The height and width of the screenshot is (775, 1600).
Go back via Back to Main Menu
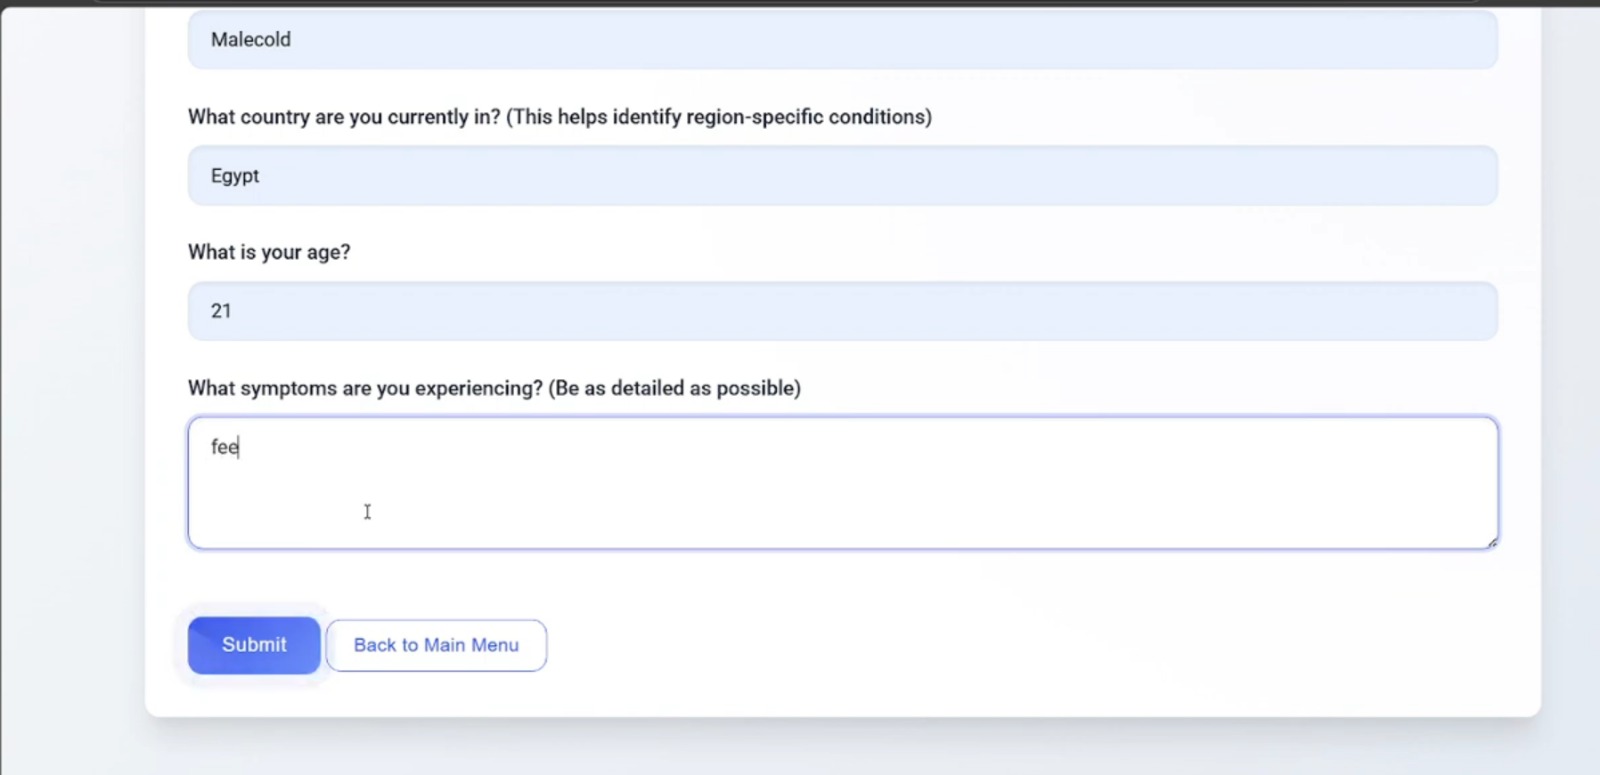tap(436, 645)
